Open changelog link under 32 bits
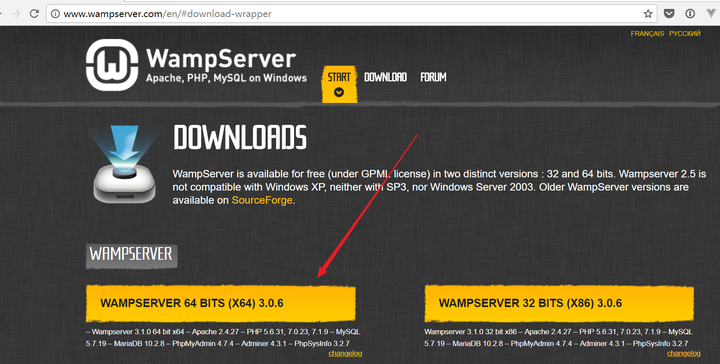Screen dimensions: 720x364 click(x=684, y=353)
